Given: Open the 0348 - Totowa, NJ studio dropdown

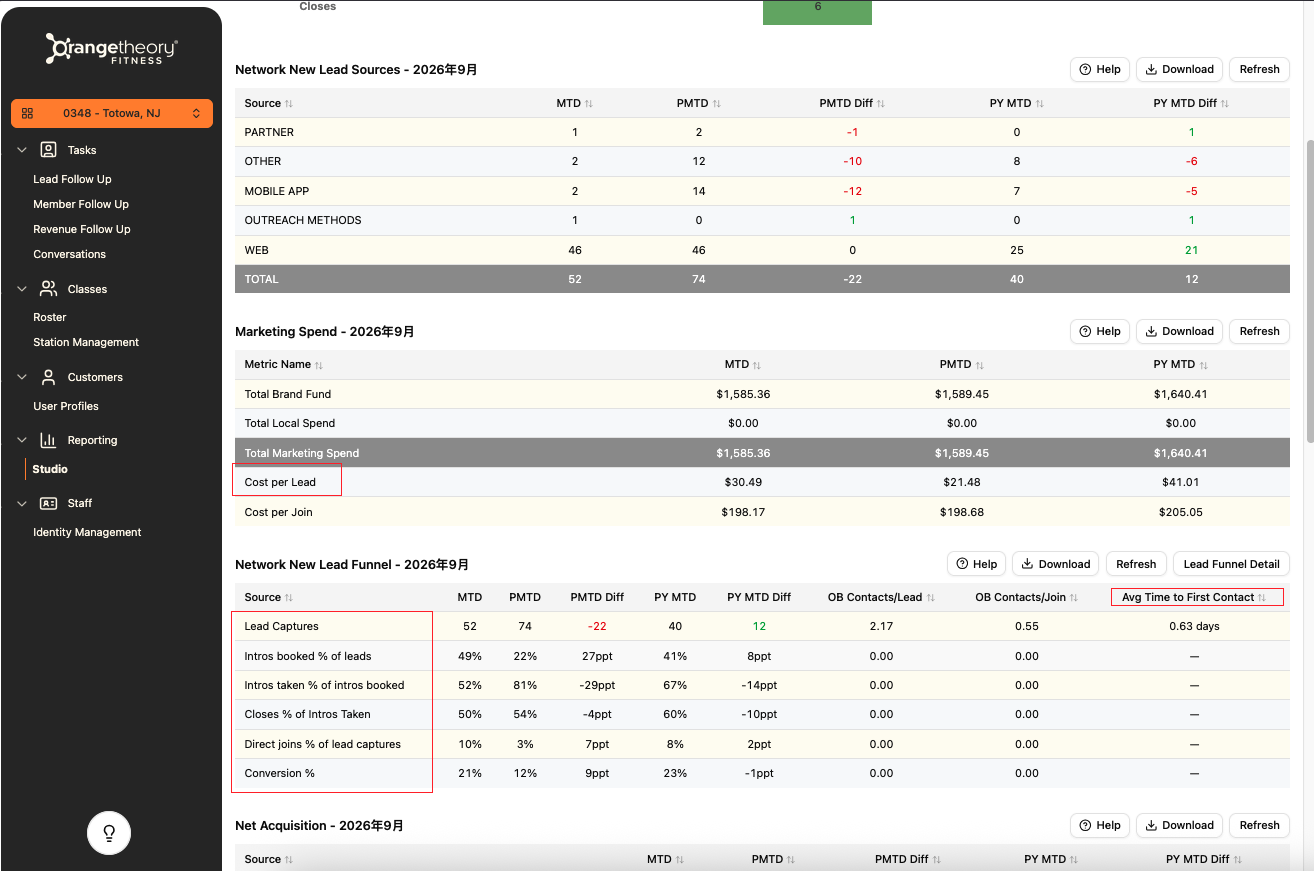Looking at the screenshot, I should 112,113.
